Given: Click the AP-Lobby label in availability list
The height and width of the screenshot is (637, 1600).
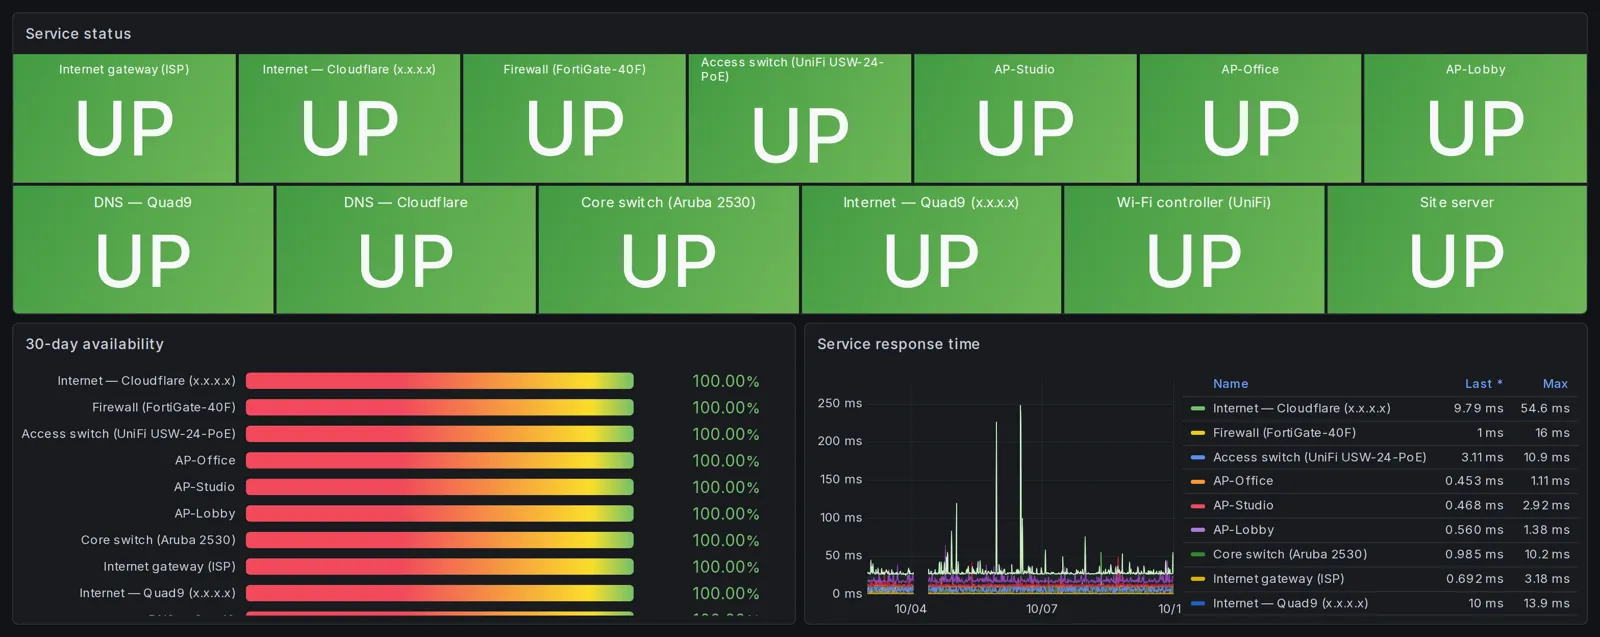Looking at the screenshot, I should pyautogui.click(x=205, y=513).
